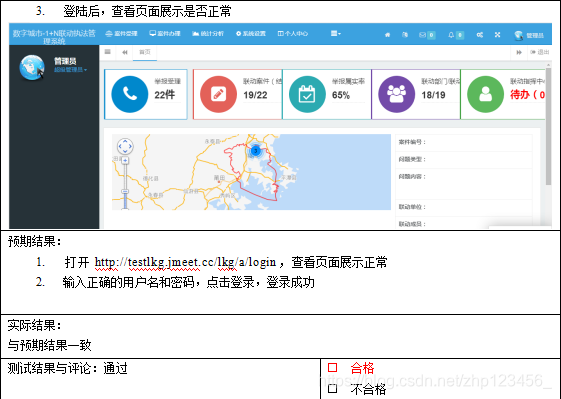
Task: Click the 65% rate value
Action: (341, 95)
